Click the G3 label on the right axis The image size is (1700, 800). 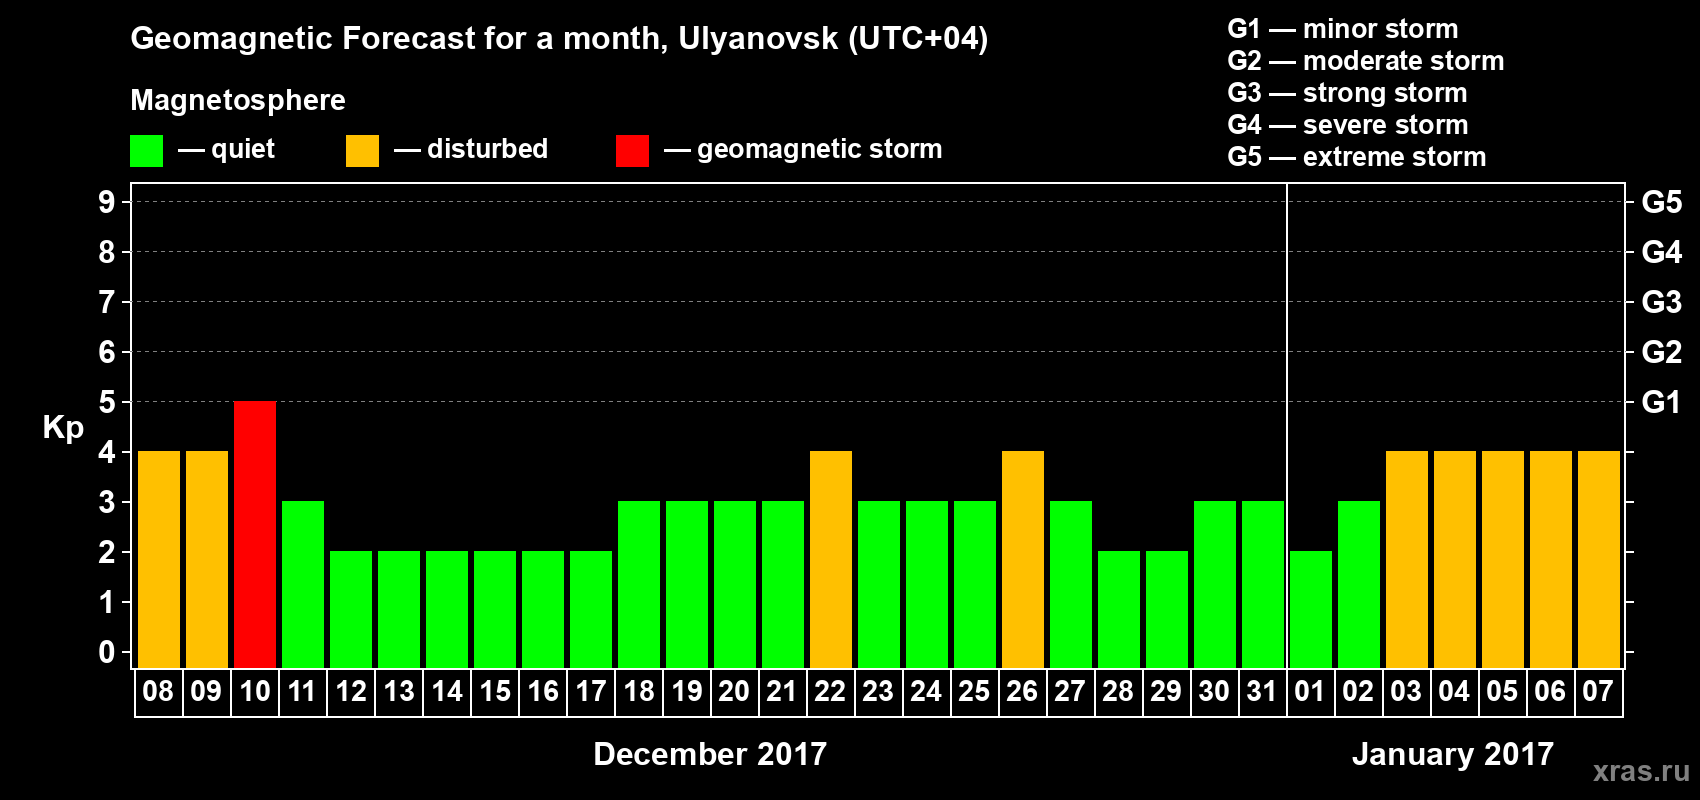(x=1662, y=302)
